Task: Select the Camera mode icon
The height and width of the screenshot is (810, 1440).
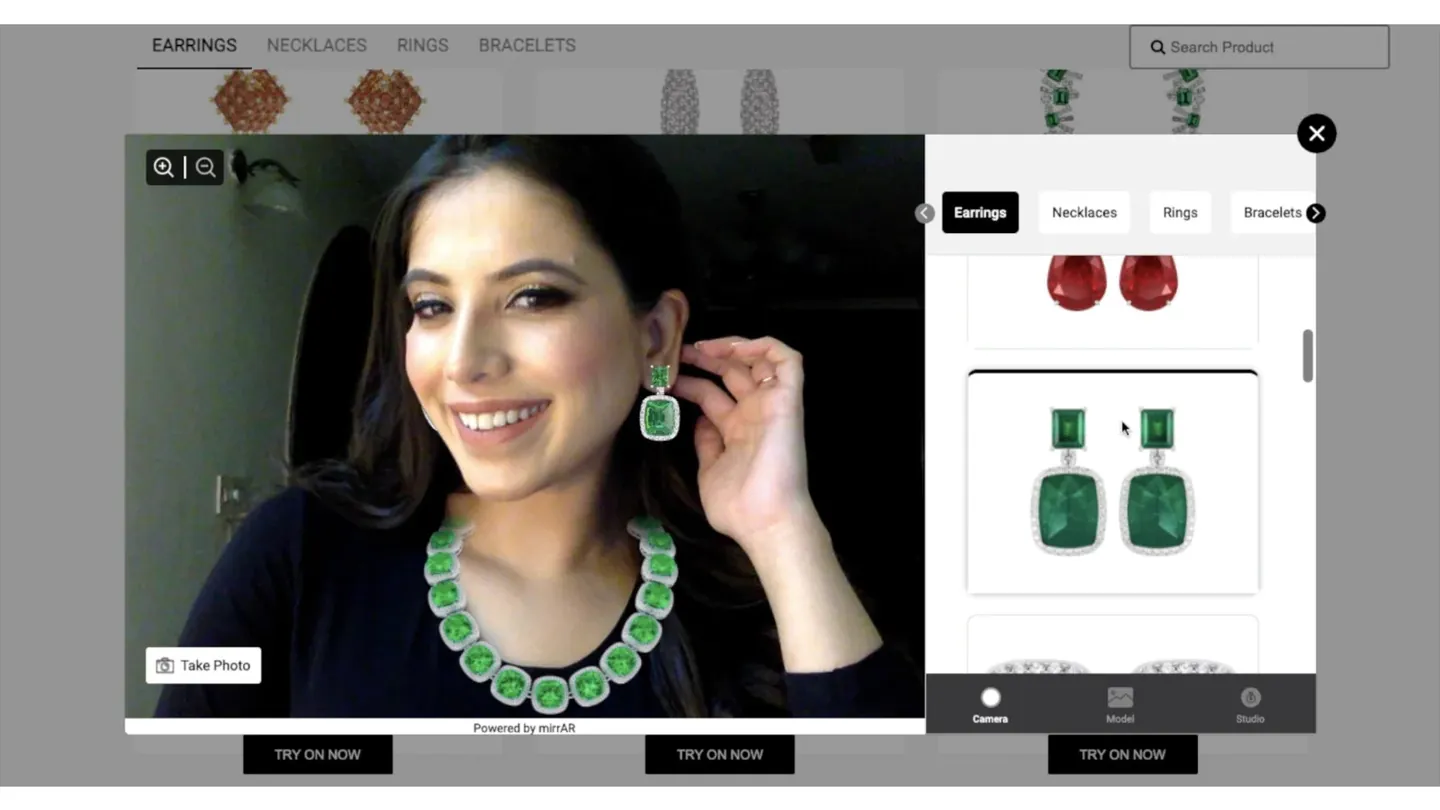Action: (990, 704)
